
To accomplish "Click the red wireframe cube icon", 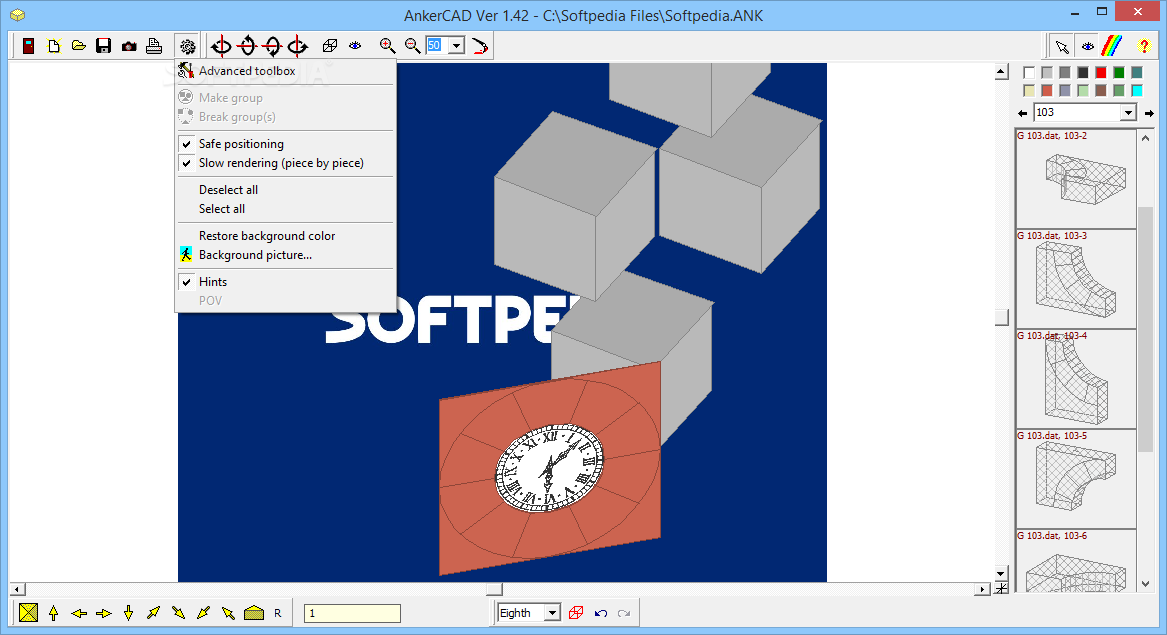I will [576, 613].
